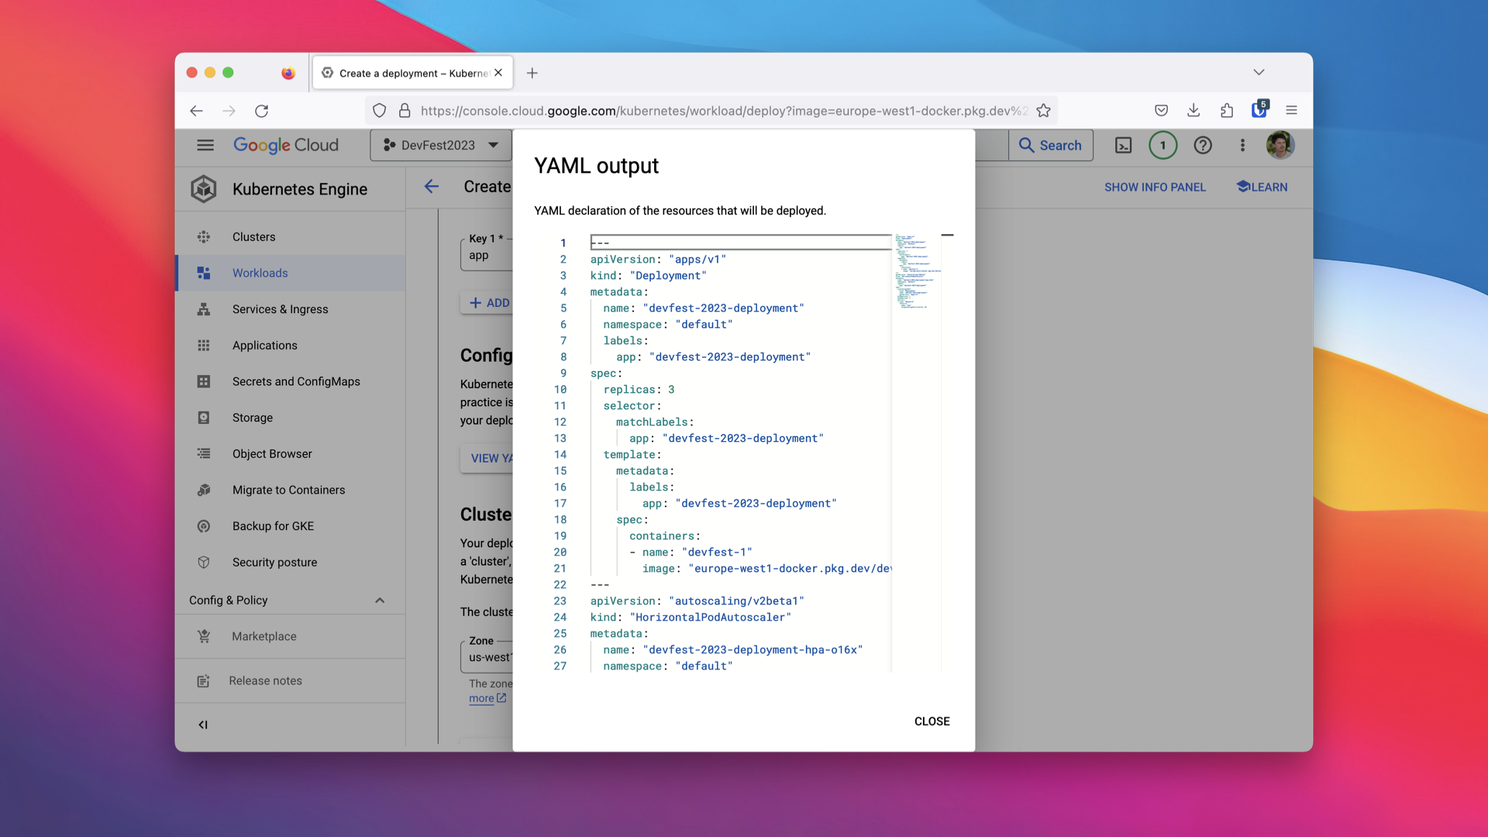
Task: Activate Cloud Shell terminal icon
Action: pyautogui.click(x=1123, y=145)
